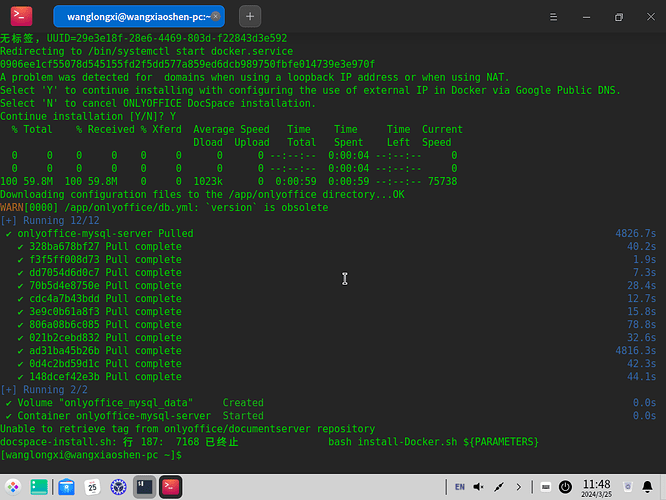Click 'Redirecting to /bin/systemctl start docker.service' line

click(147, 51)
